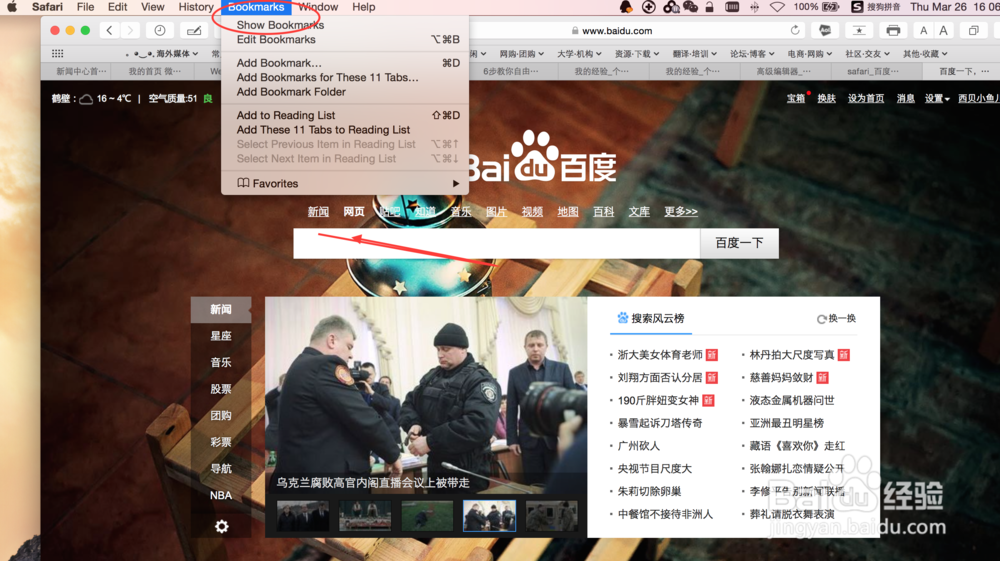This screenshot has width=1000, height=561.
Task: Click the 百度一下 search button
Action: [x=739, y=243]
